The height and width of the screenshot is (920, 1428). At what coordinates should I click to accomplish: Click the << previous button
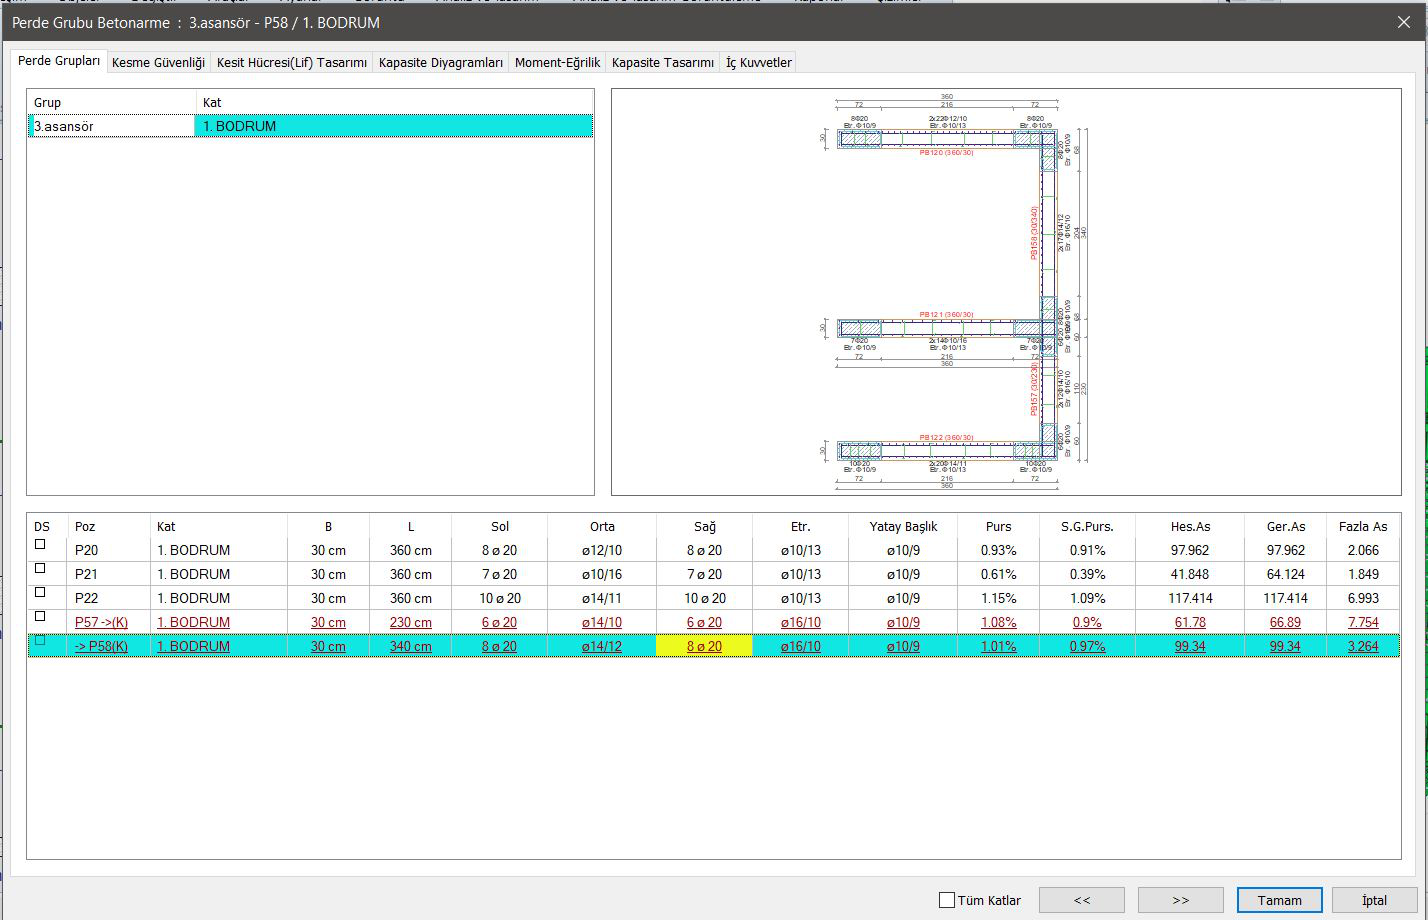pos(1081,900)
